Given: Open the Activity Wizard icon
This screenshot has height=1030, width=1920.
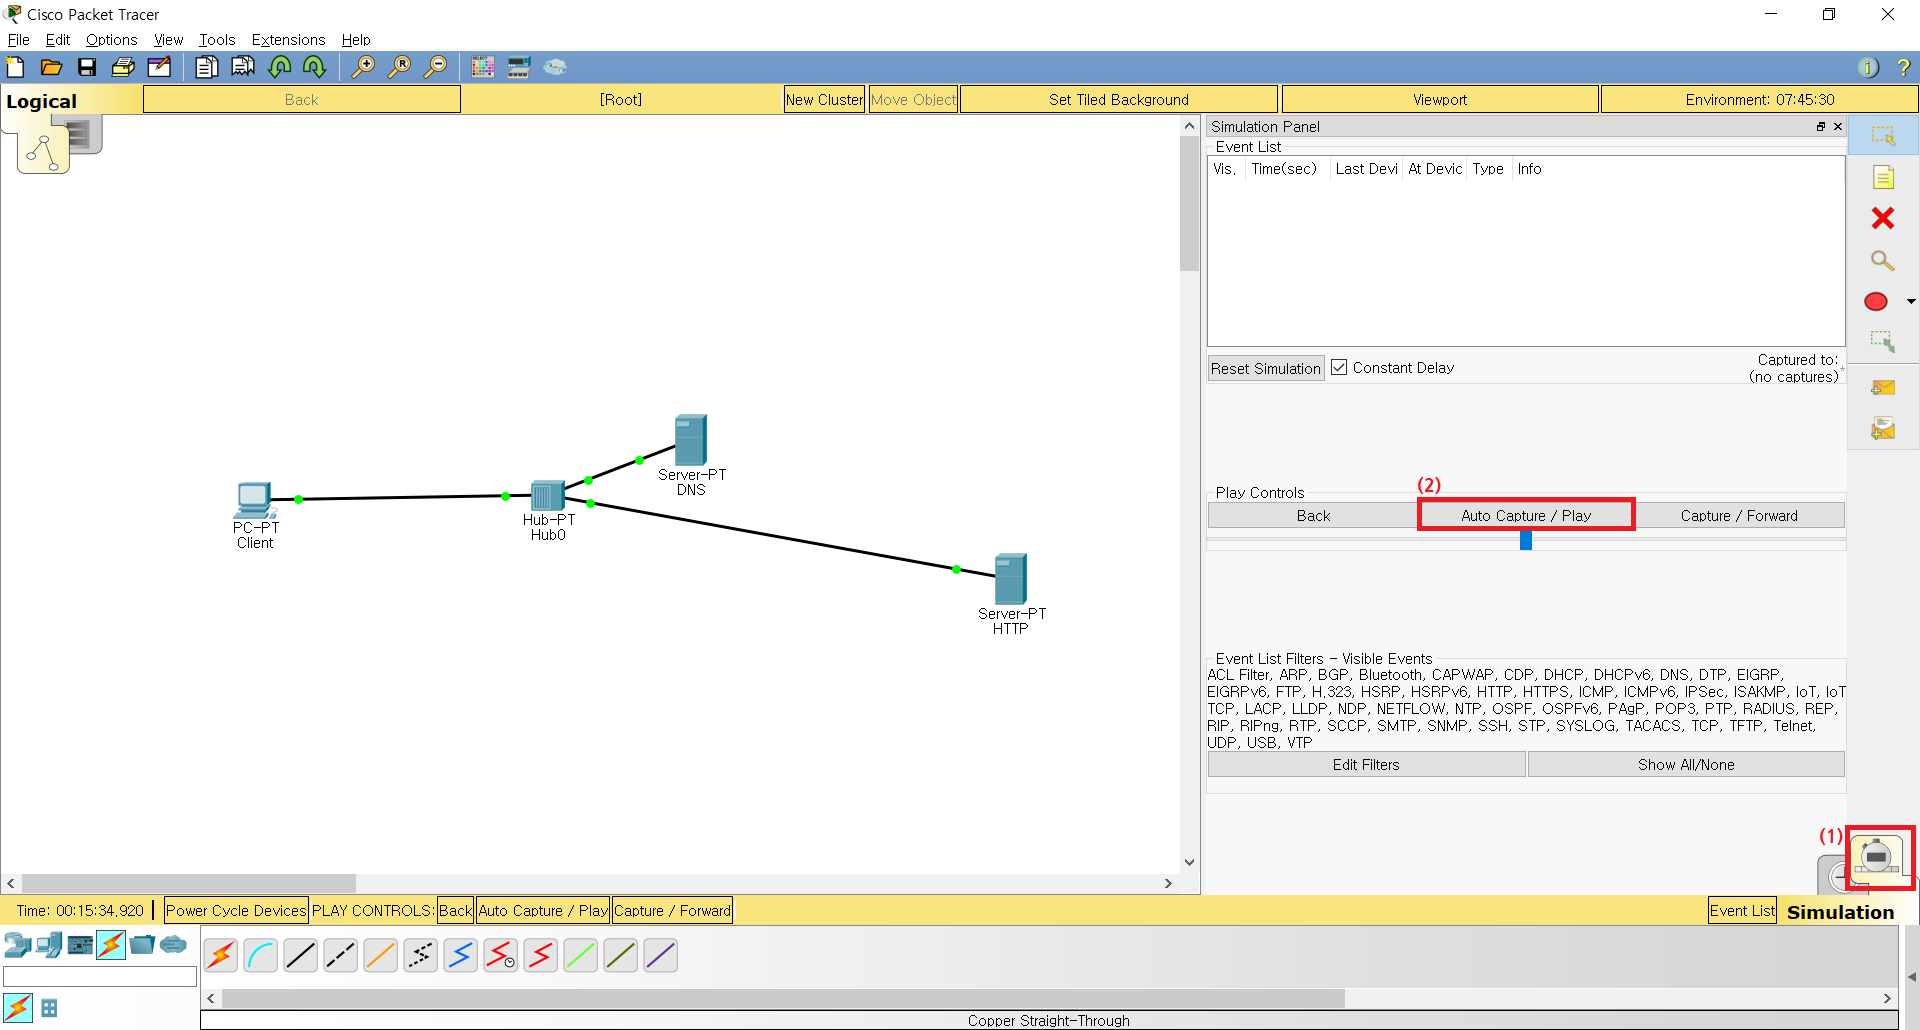Looking at the screenshot, I should coord(159,67).
